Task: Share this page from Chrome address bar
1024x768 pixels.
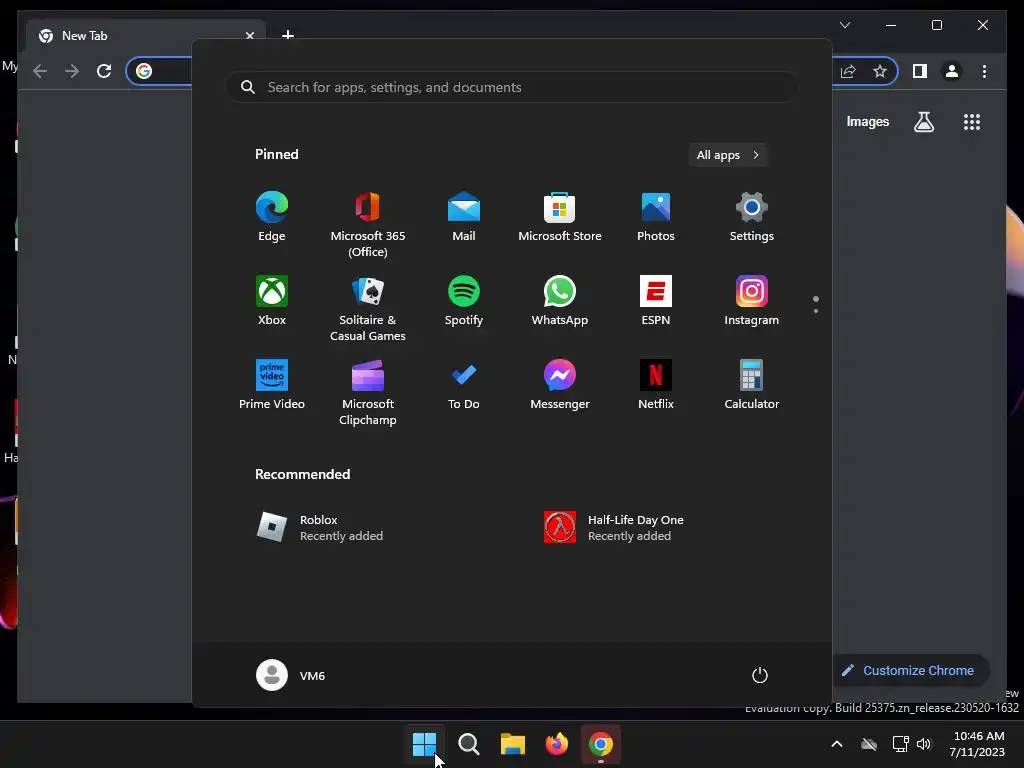Action: tap(848, 71)
